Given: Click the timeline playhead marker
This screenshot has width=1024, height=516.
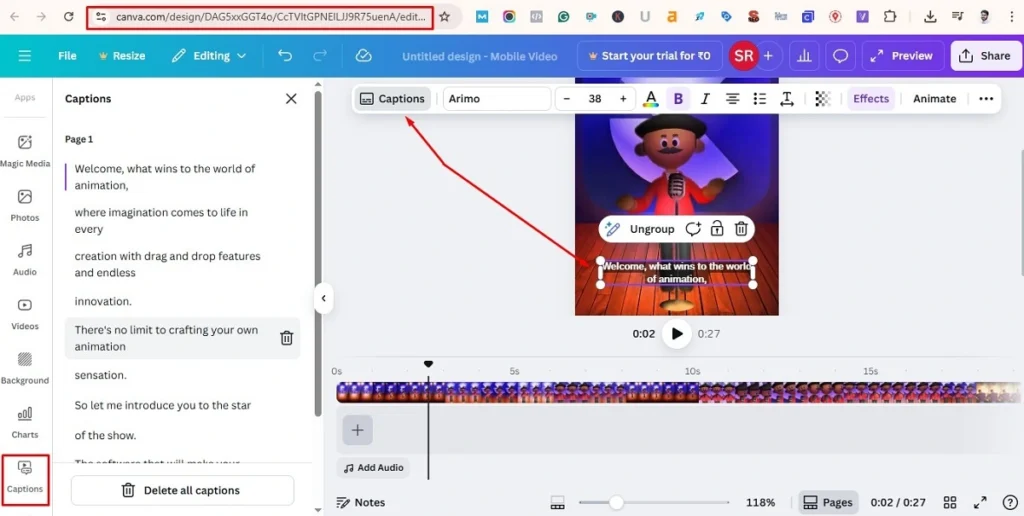Looking at the screenshot, I should [x=428, y=364].
